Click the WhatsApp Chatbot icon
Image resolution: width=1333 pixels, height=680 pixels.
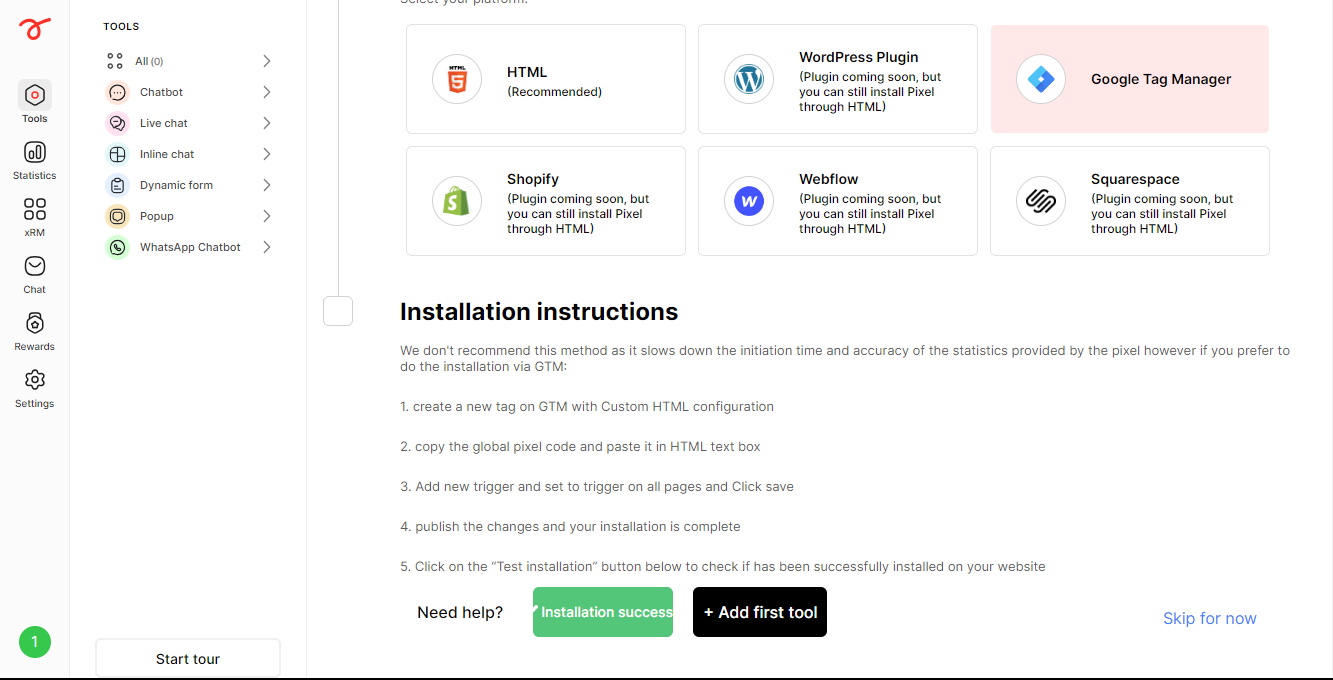coord(117,247)
